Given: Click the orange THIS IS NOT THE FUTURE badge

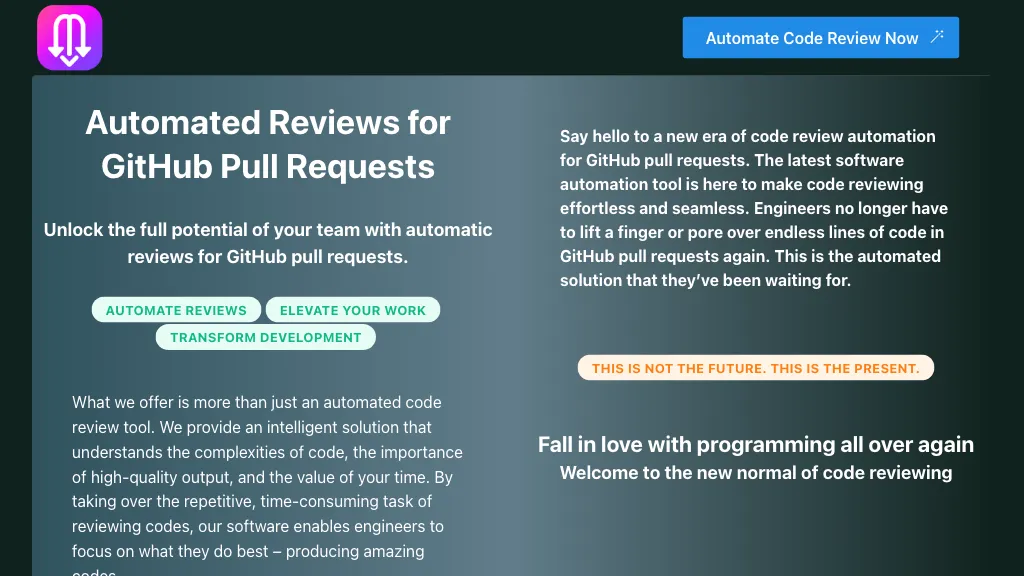Looking at the screenshot, I should click(756, 368).
